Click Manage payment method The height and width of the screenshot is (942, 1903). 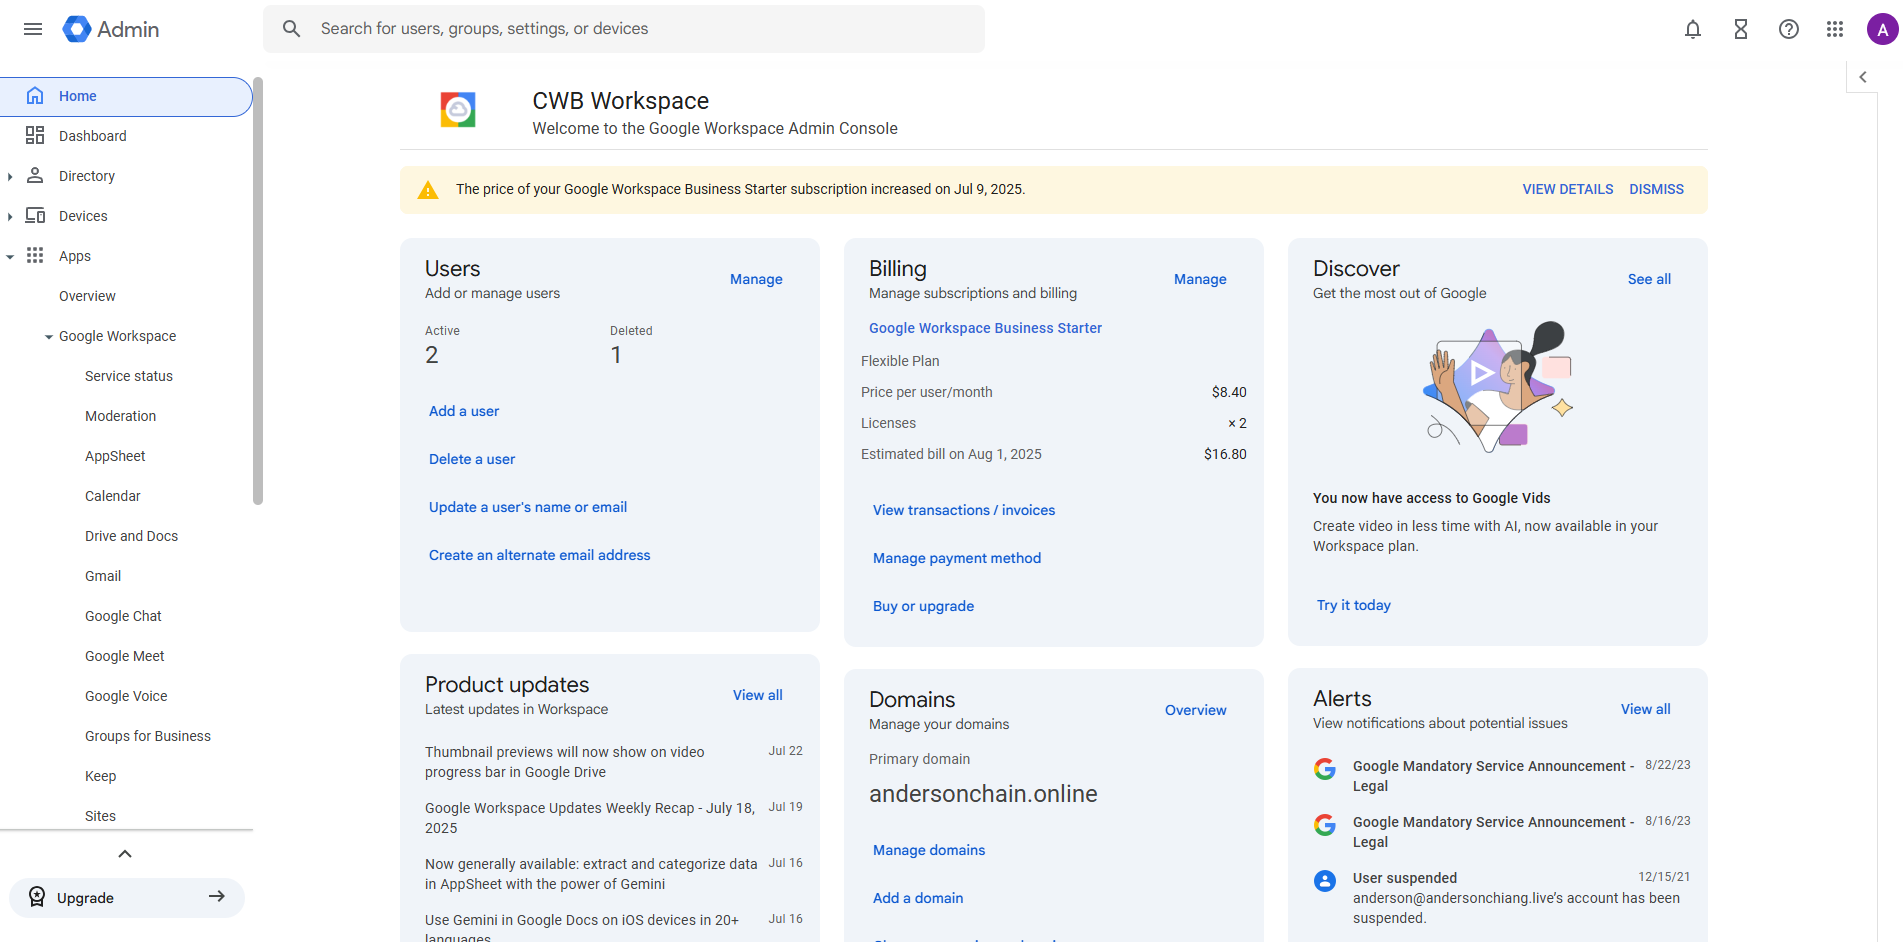957,558
